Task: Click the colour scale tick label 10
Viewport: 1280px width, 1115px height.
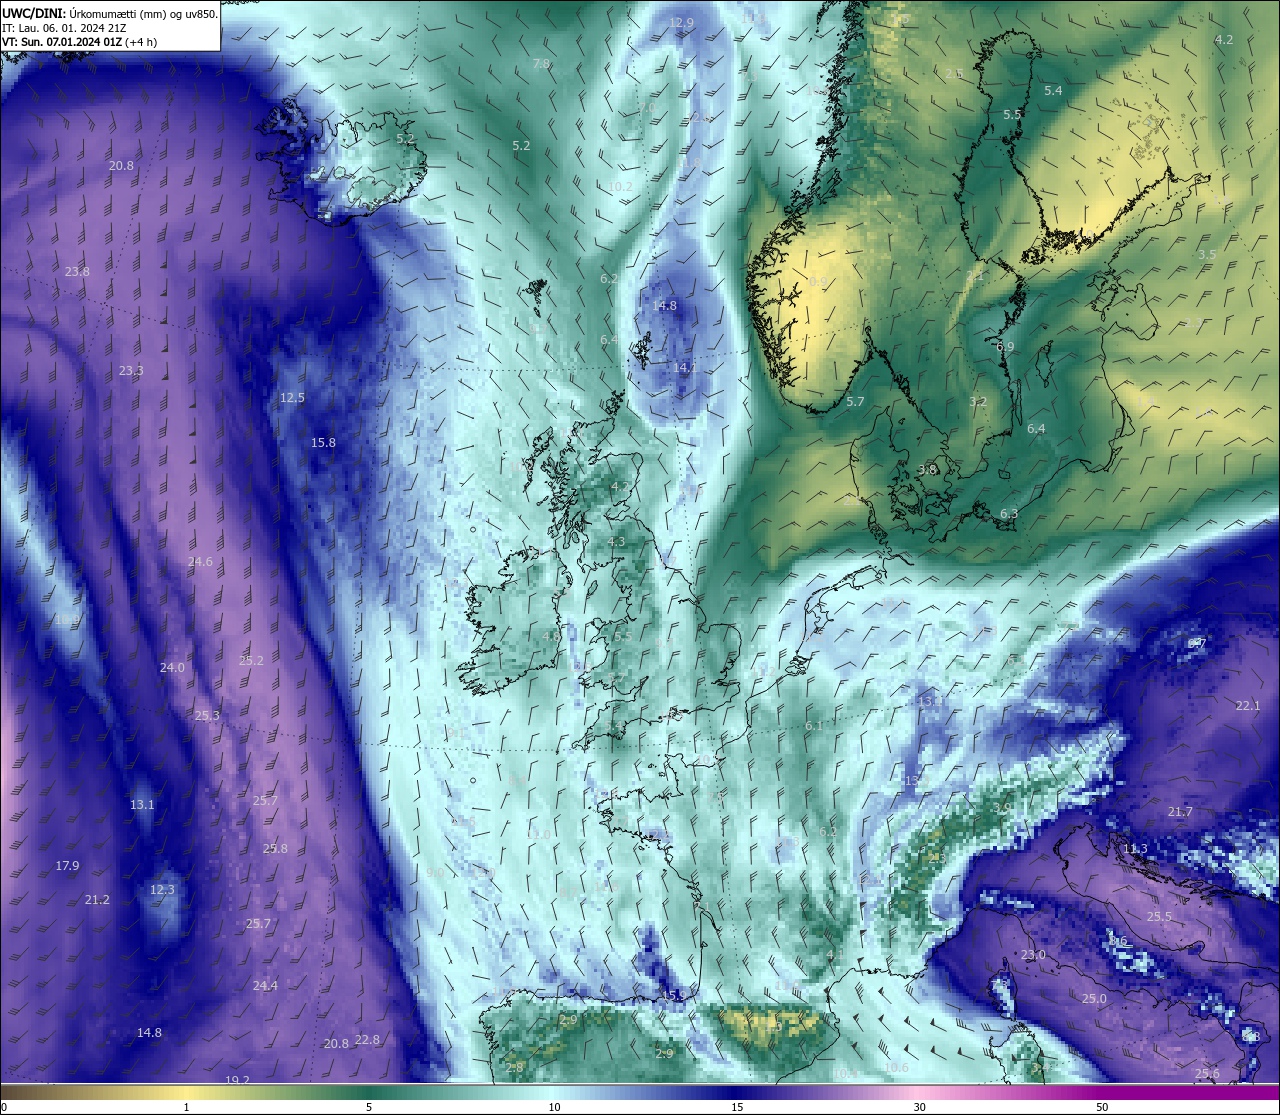Action: [x=554, y=1107]
